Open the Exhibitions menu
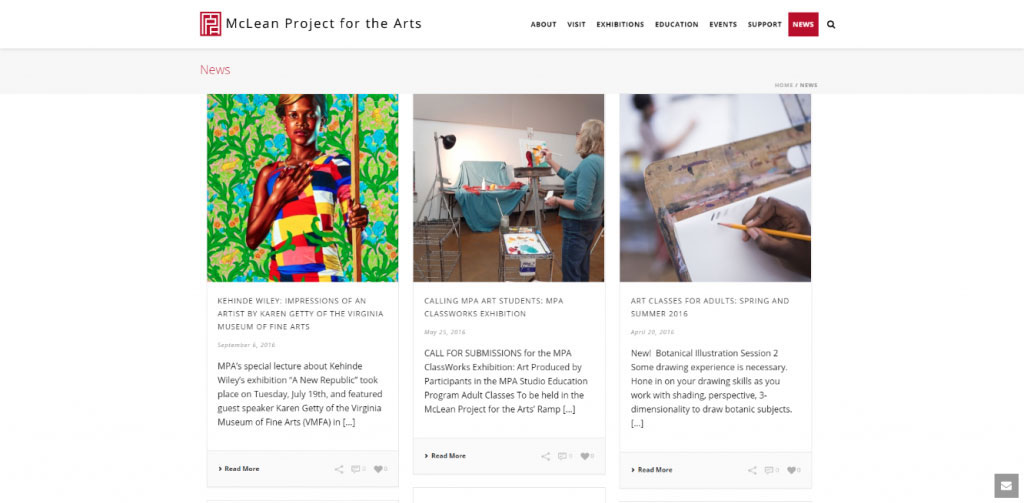Screen dimensions: 1024x503 coord(620,24)
